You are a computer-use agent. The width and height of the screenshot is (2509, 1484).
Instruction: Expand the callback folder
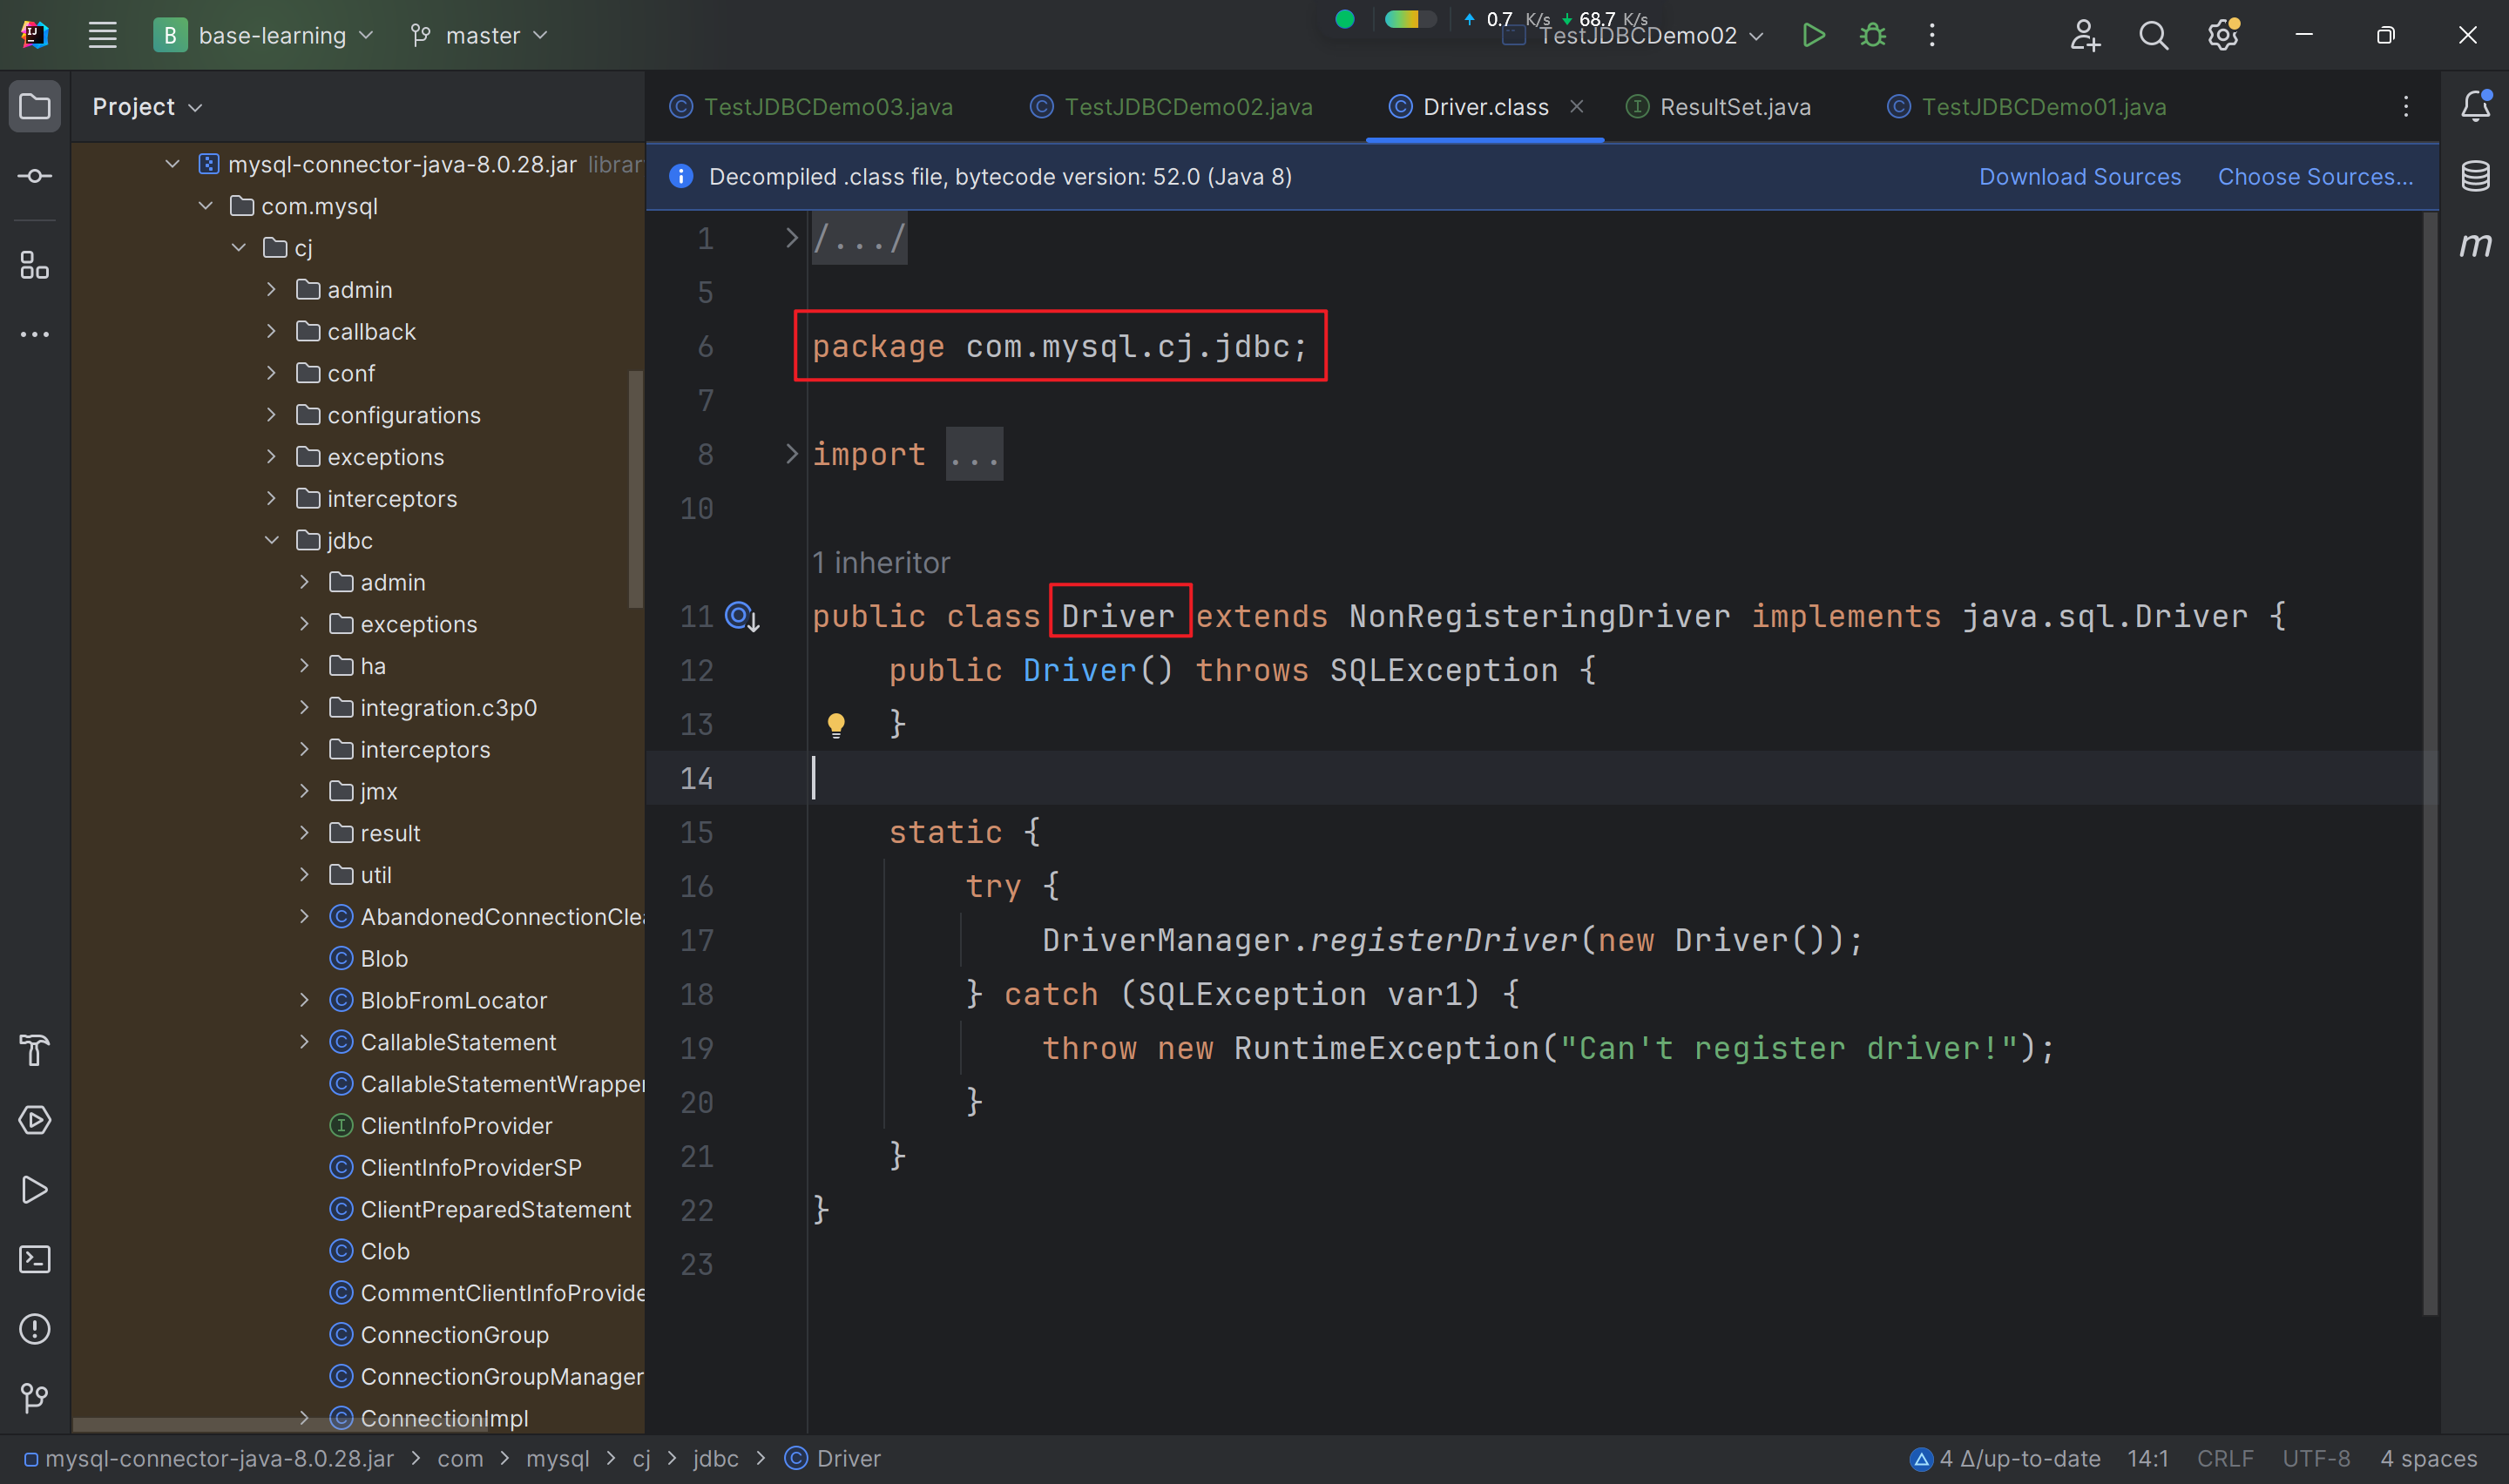coord(271,331)
